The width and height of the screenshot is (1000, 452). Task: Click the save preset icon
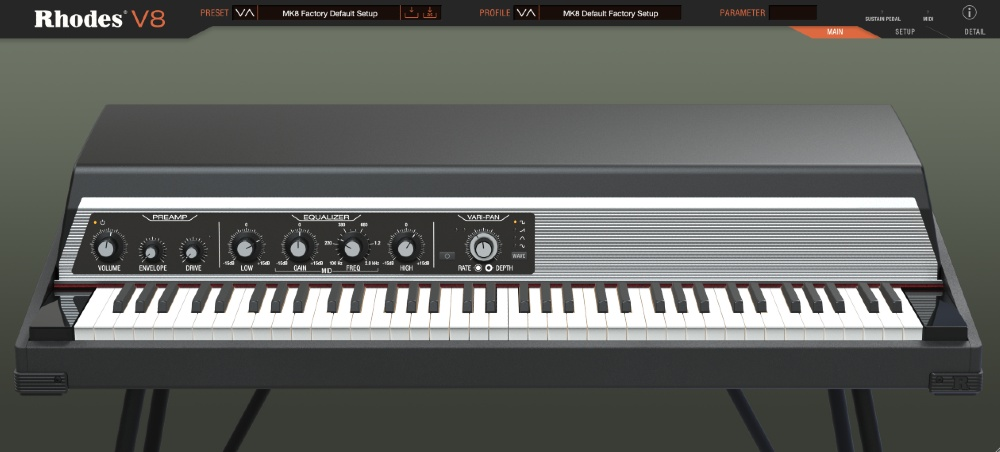(411, 13)
